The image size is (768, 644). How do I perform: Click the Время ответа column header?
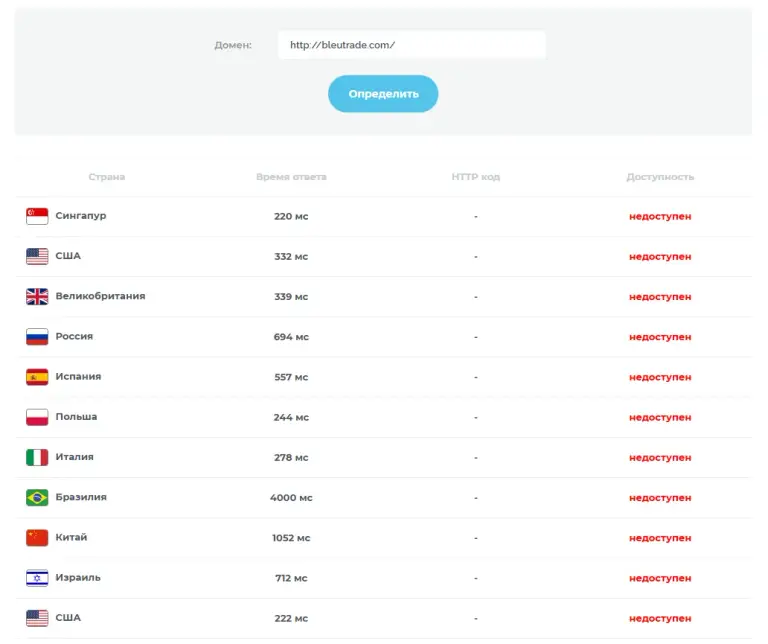(x=291, y=177)
